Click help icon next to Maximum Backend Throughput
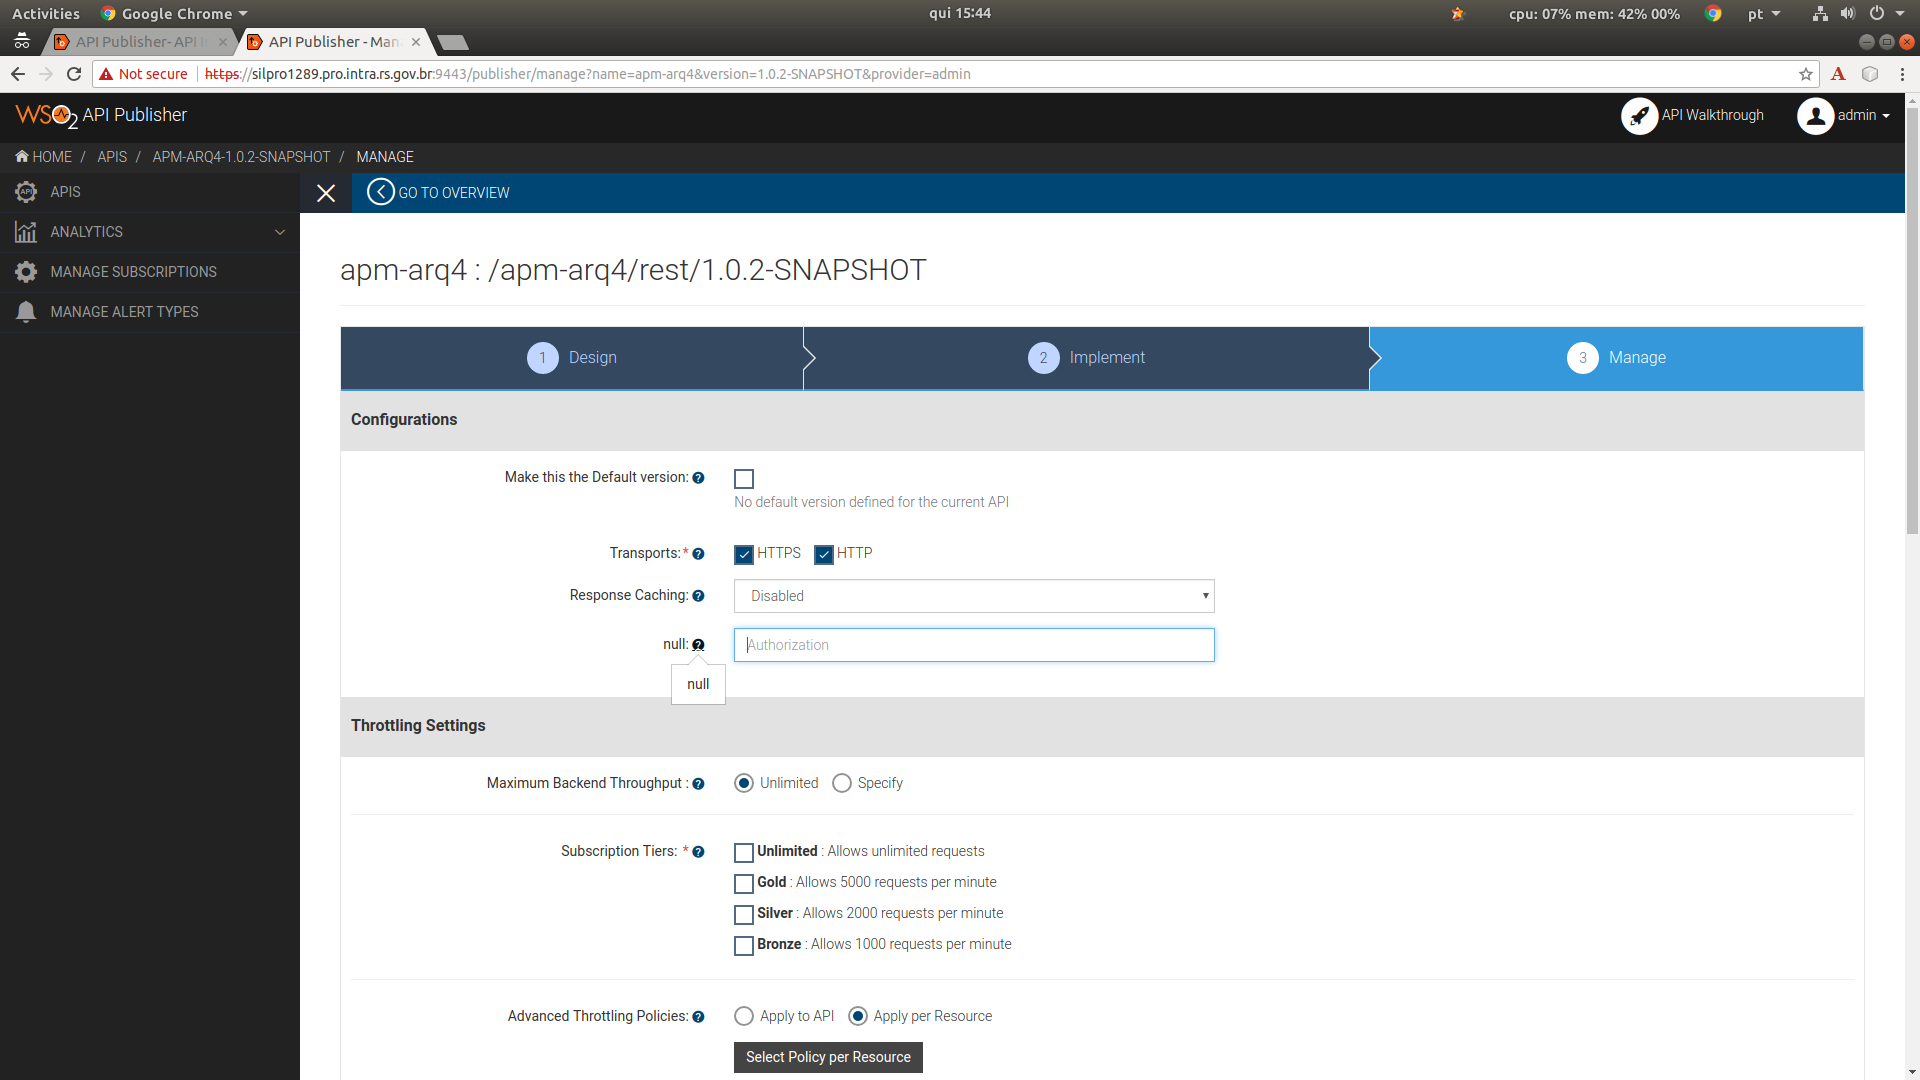Viewport: 1920px width, 1080px height. point(698,784)
